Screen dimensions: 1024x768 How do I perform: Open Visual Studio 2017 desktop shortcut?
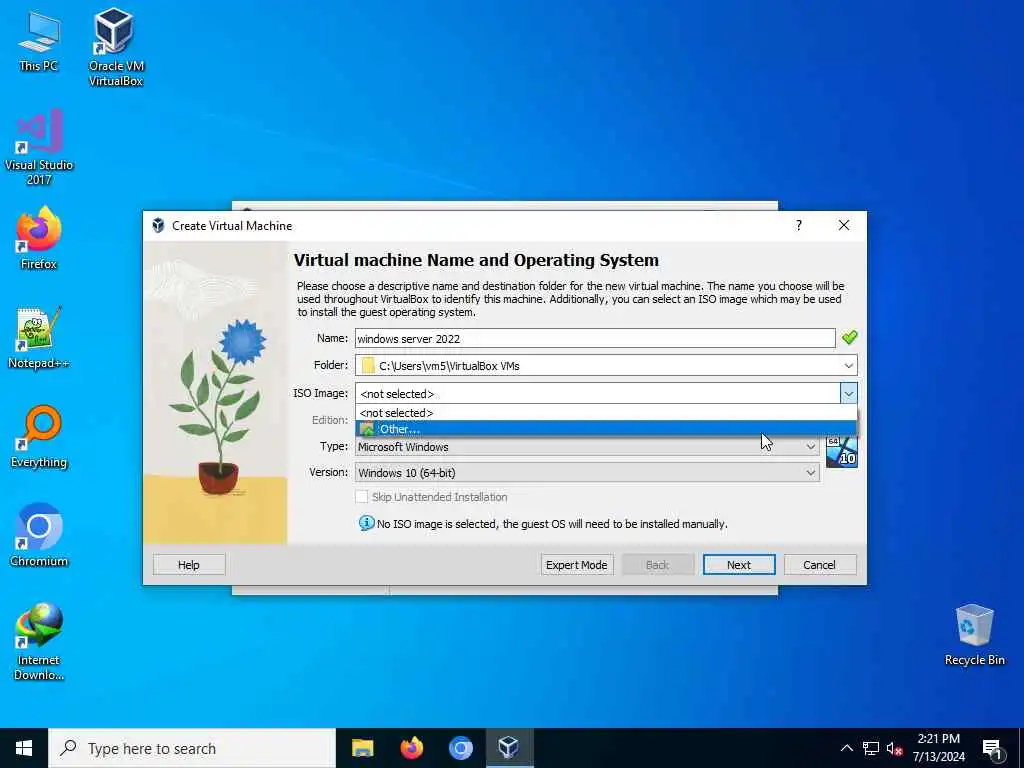[39, 146]
